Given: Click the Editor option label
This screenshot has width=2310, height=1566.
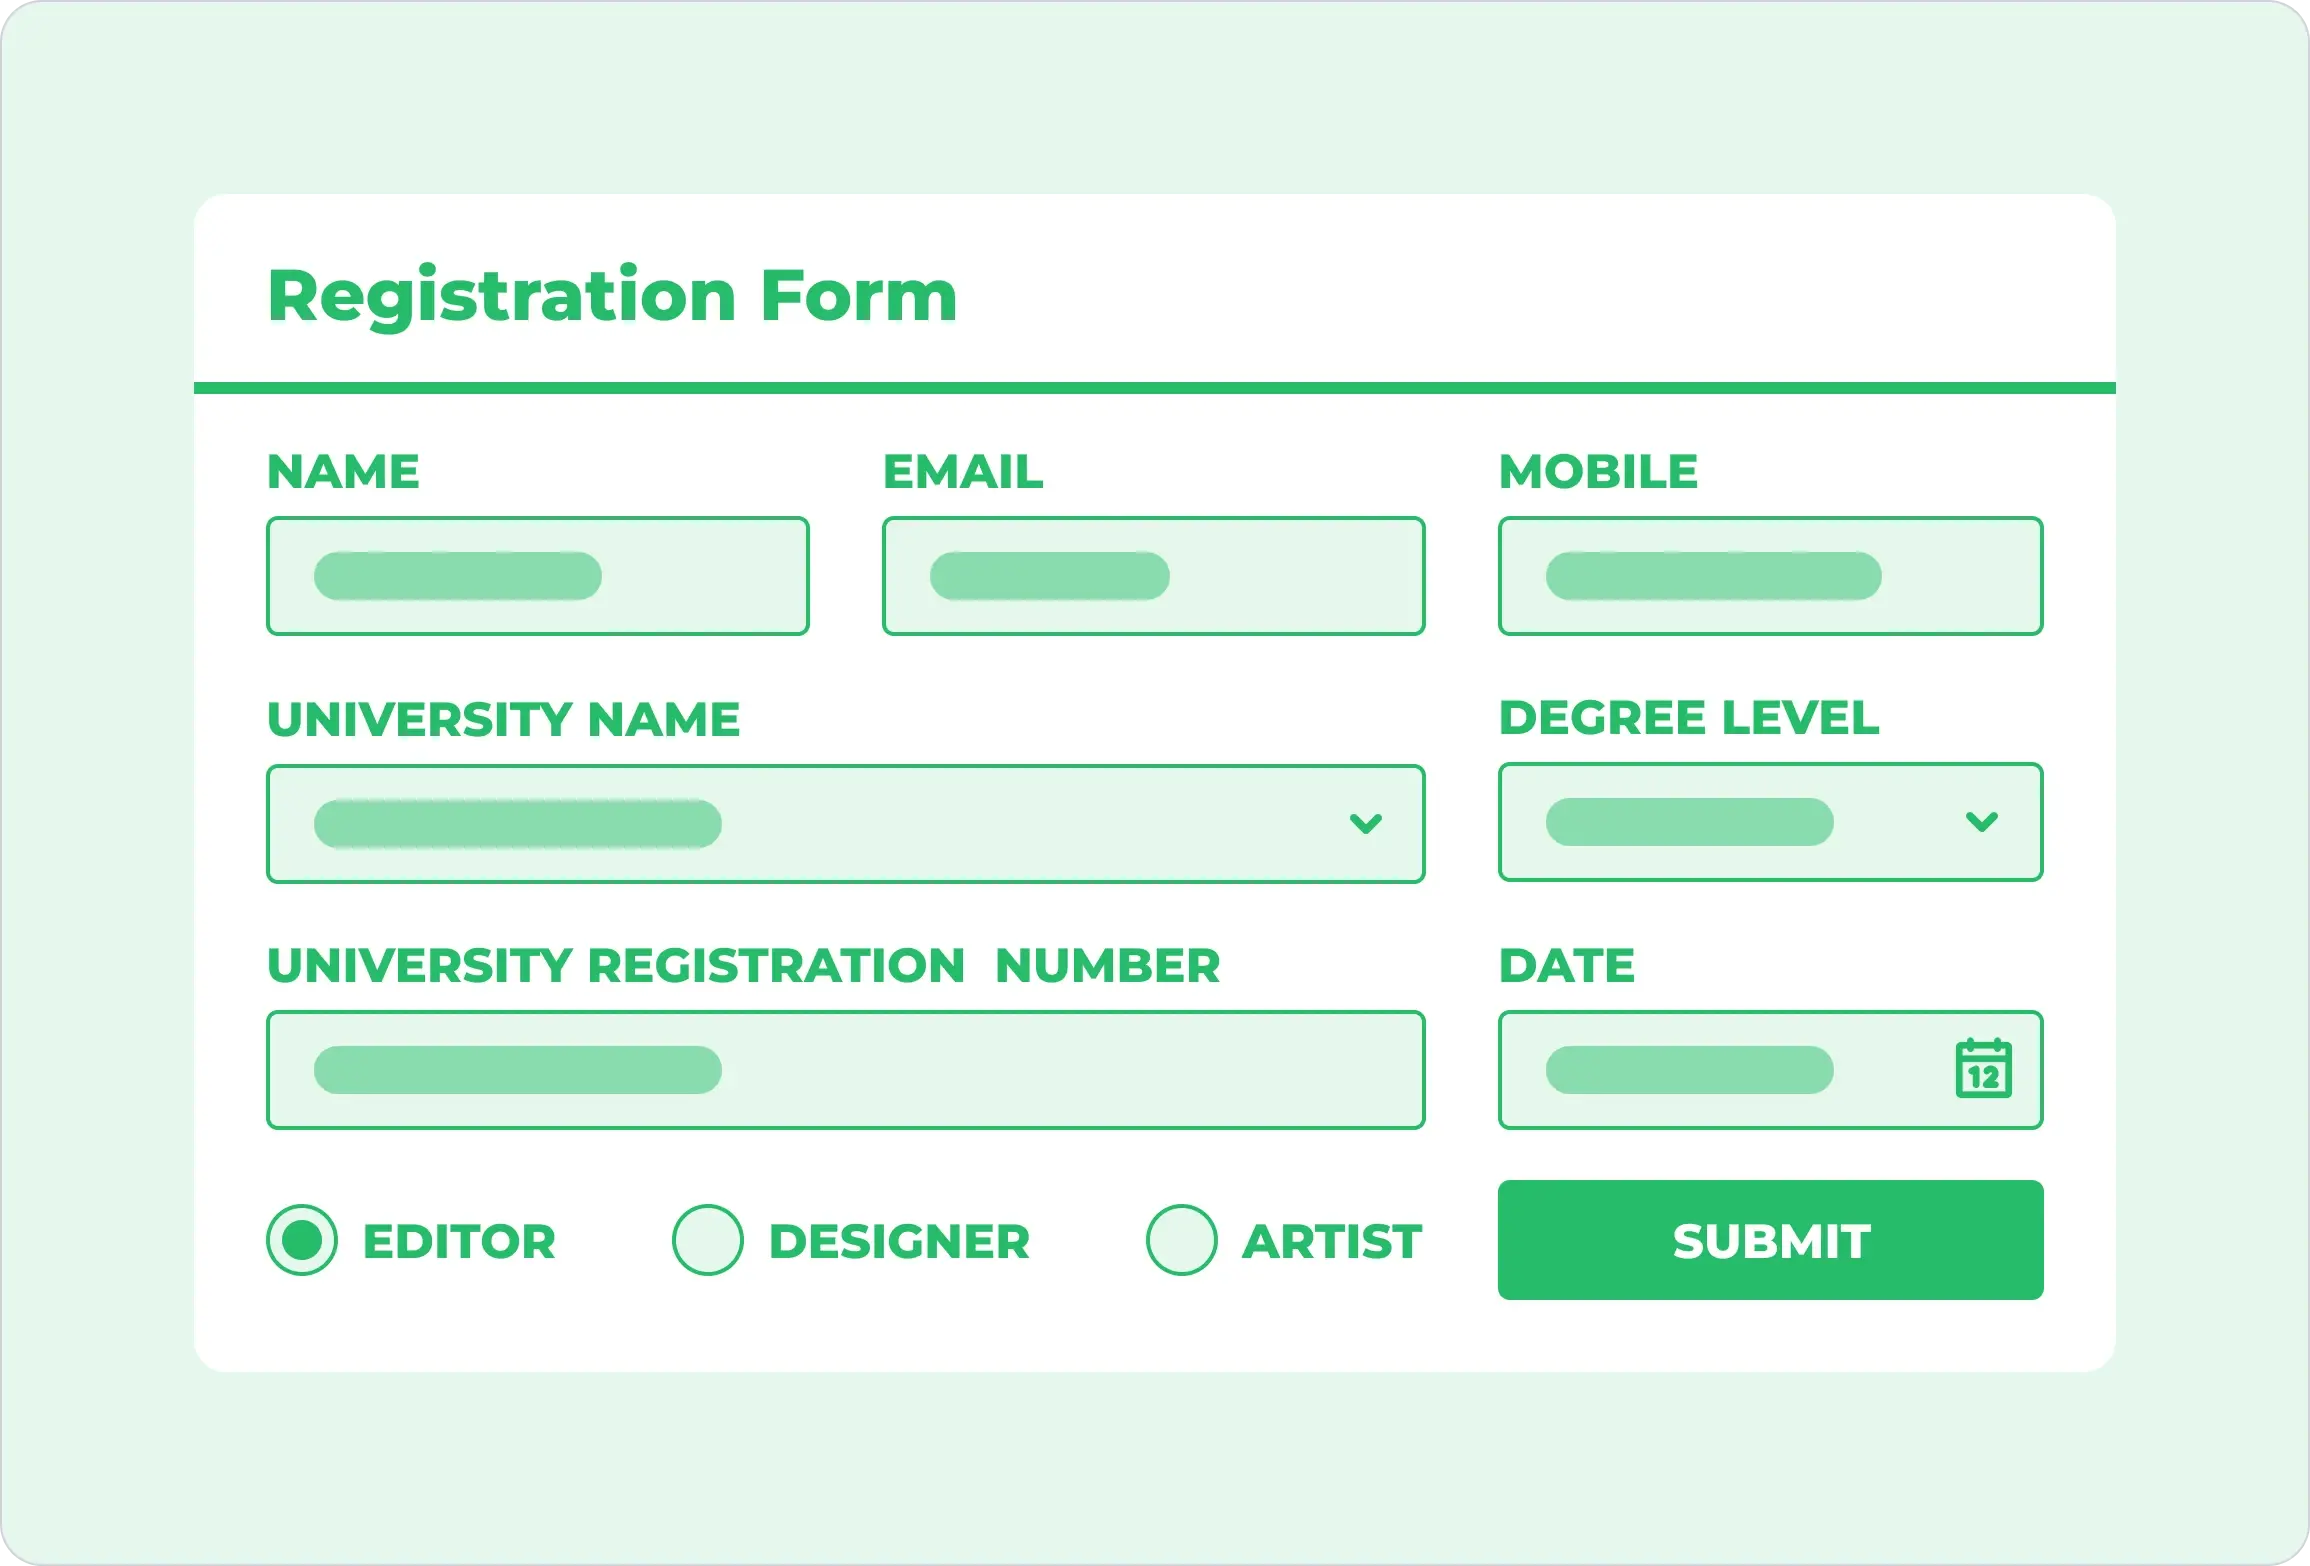Looking at the screenshot, I should point(459,1241).
